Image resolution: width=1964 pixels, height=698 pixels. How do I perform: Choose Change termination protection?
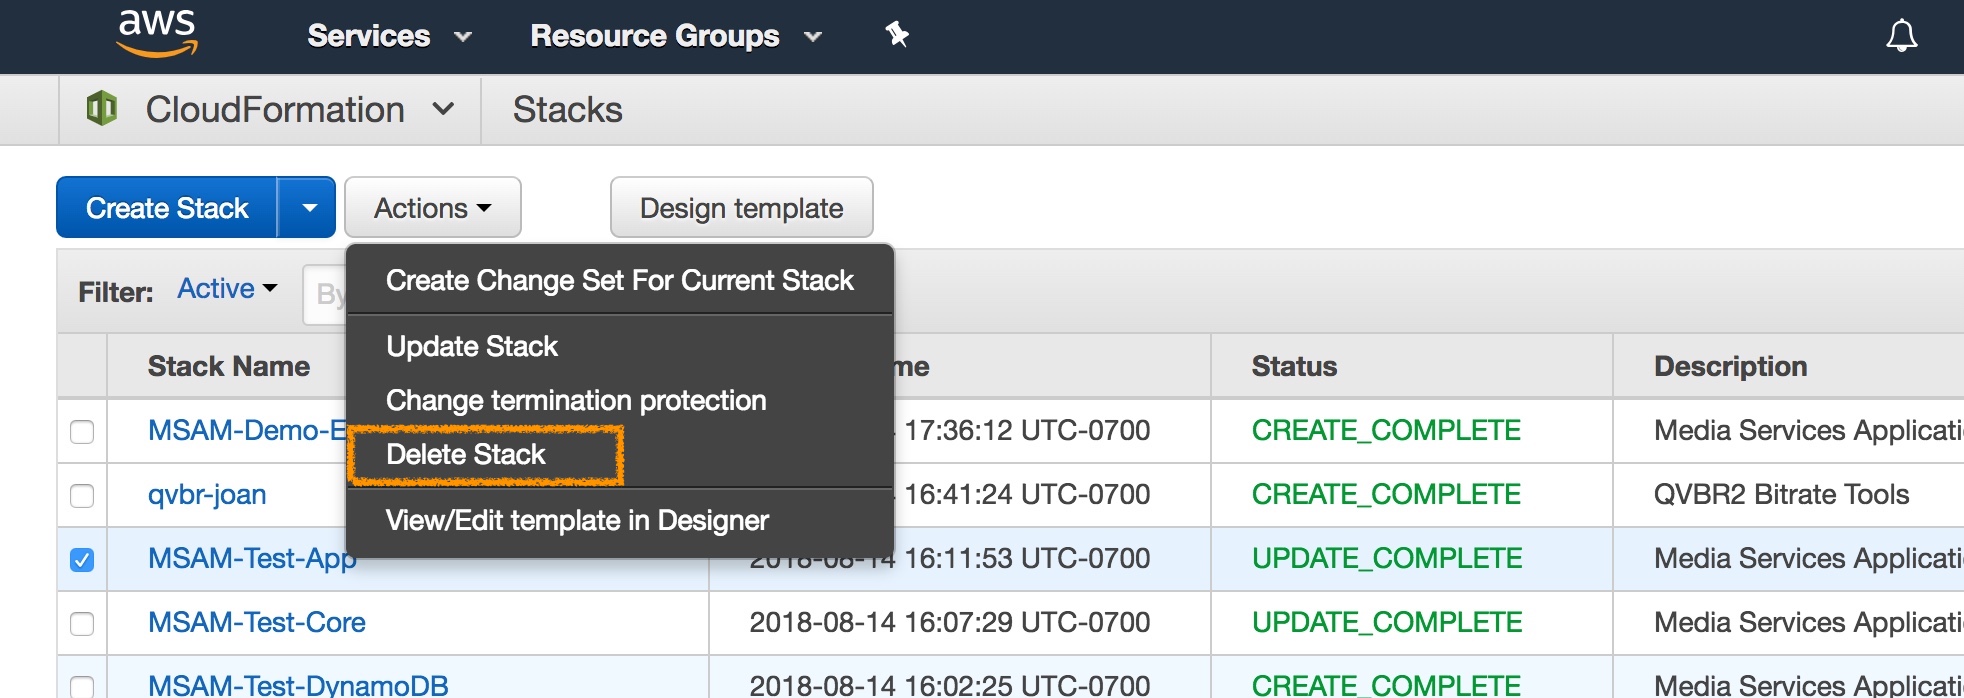(x=619, y=400)
